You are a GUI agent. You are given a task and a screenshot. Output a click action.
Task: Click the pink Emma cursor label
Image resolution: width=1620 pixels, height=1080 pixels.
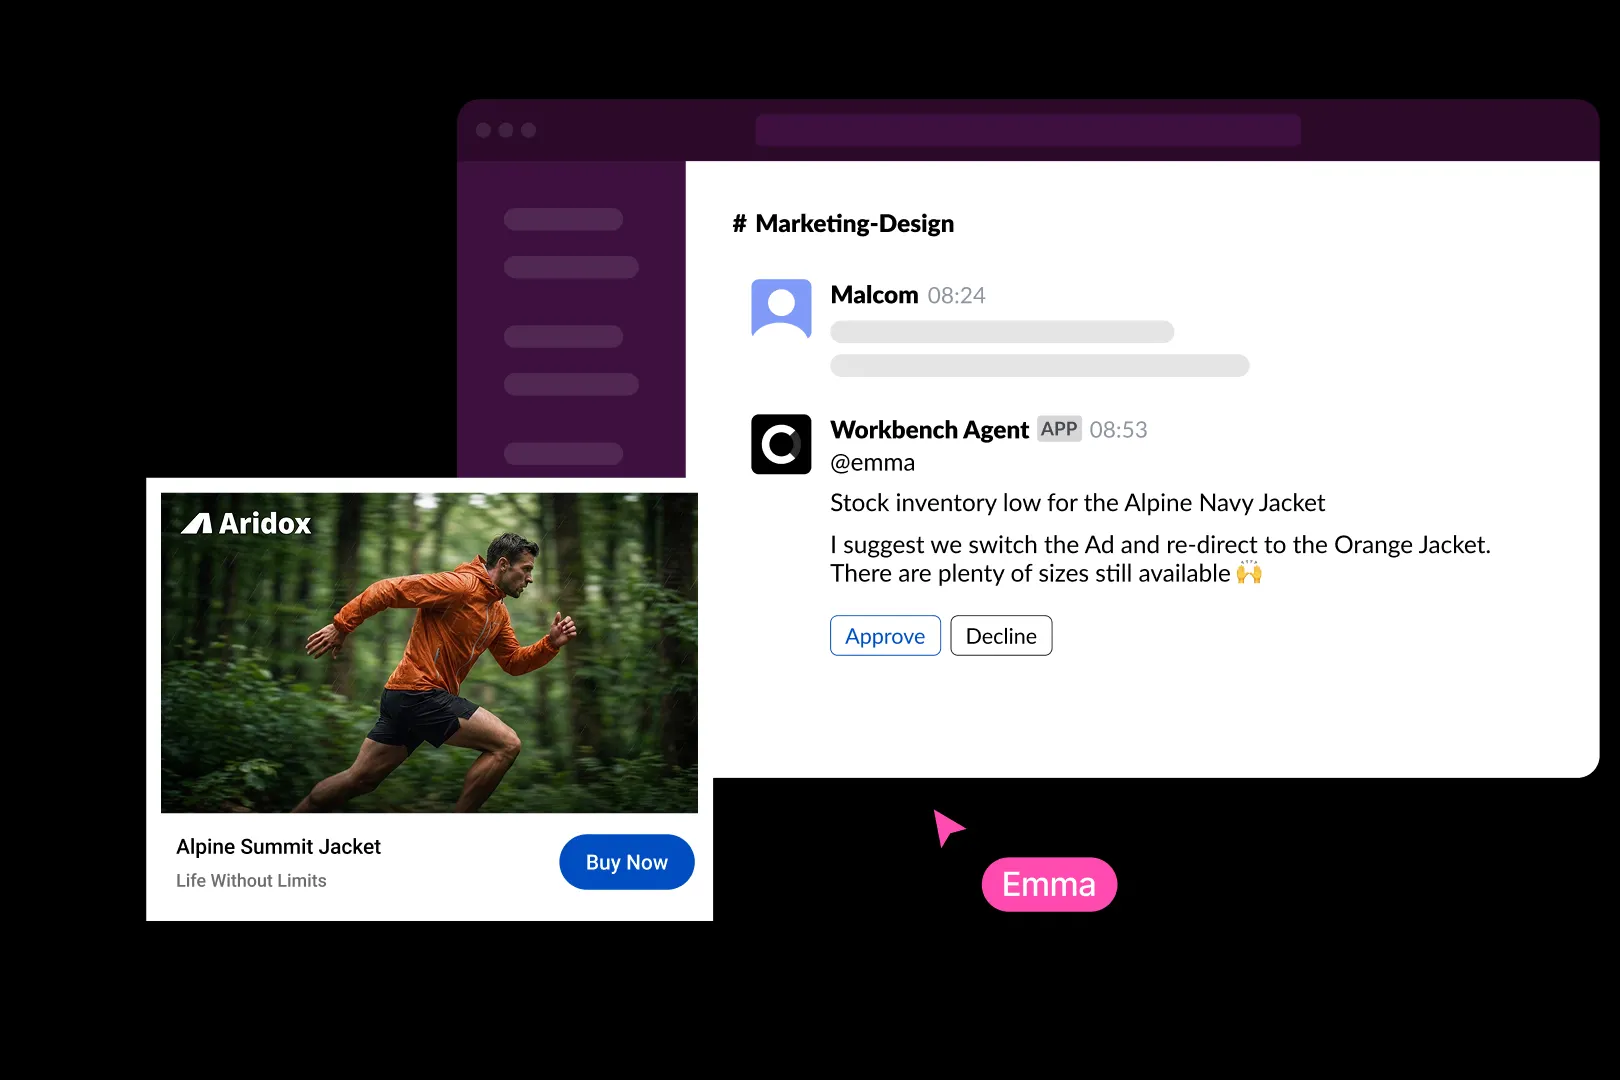1049,885
